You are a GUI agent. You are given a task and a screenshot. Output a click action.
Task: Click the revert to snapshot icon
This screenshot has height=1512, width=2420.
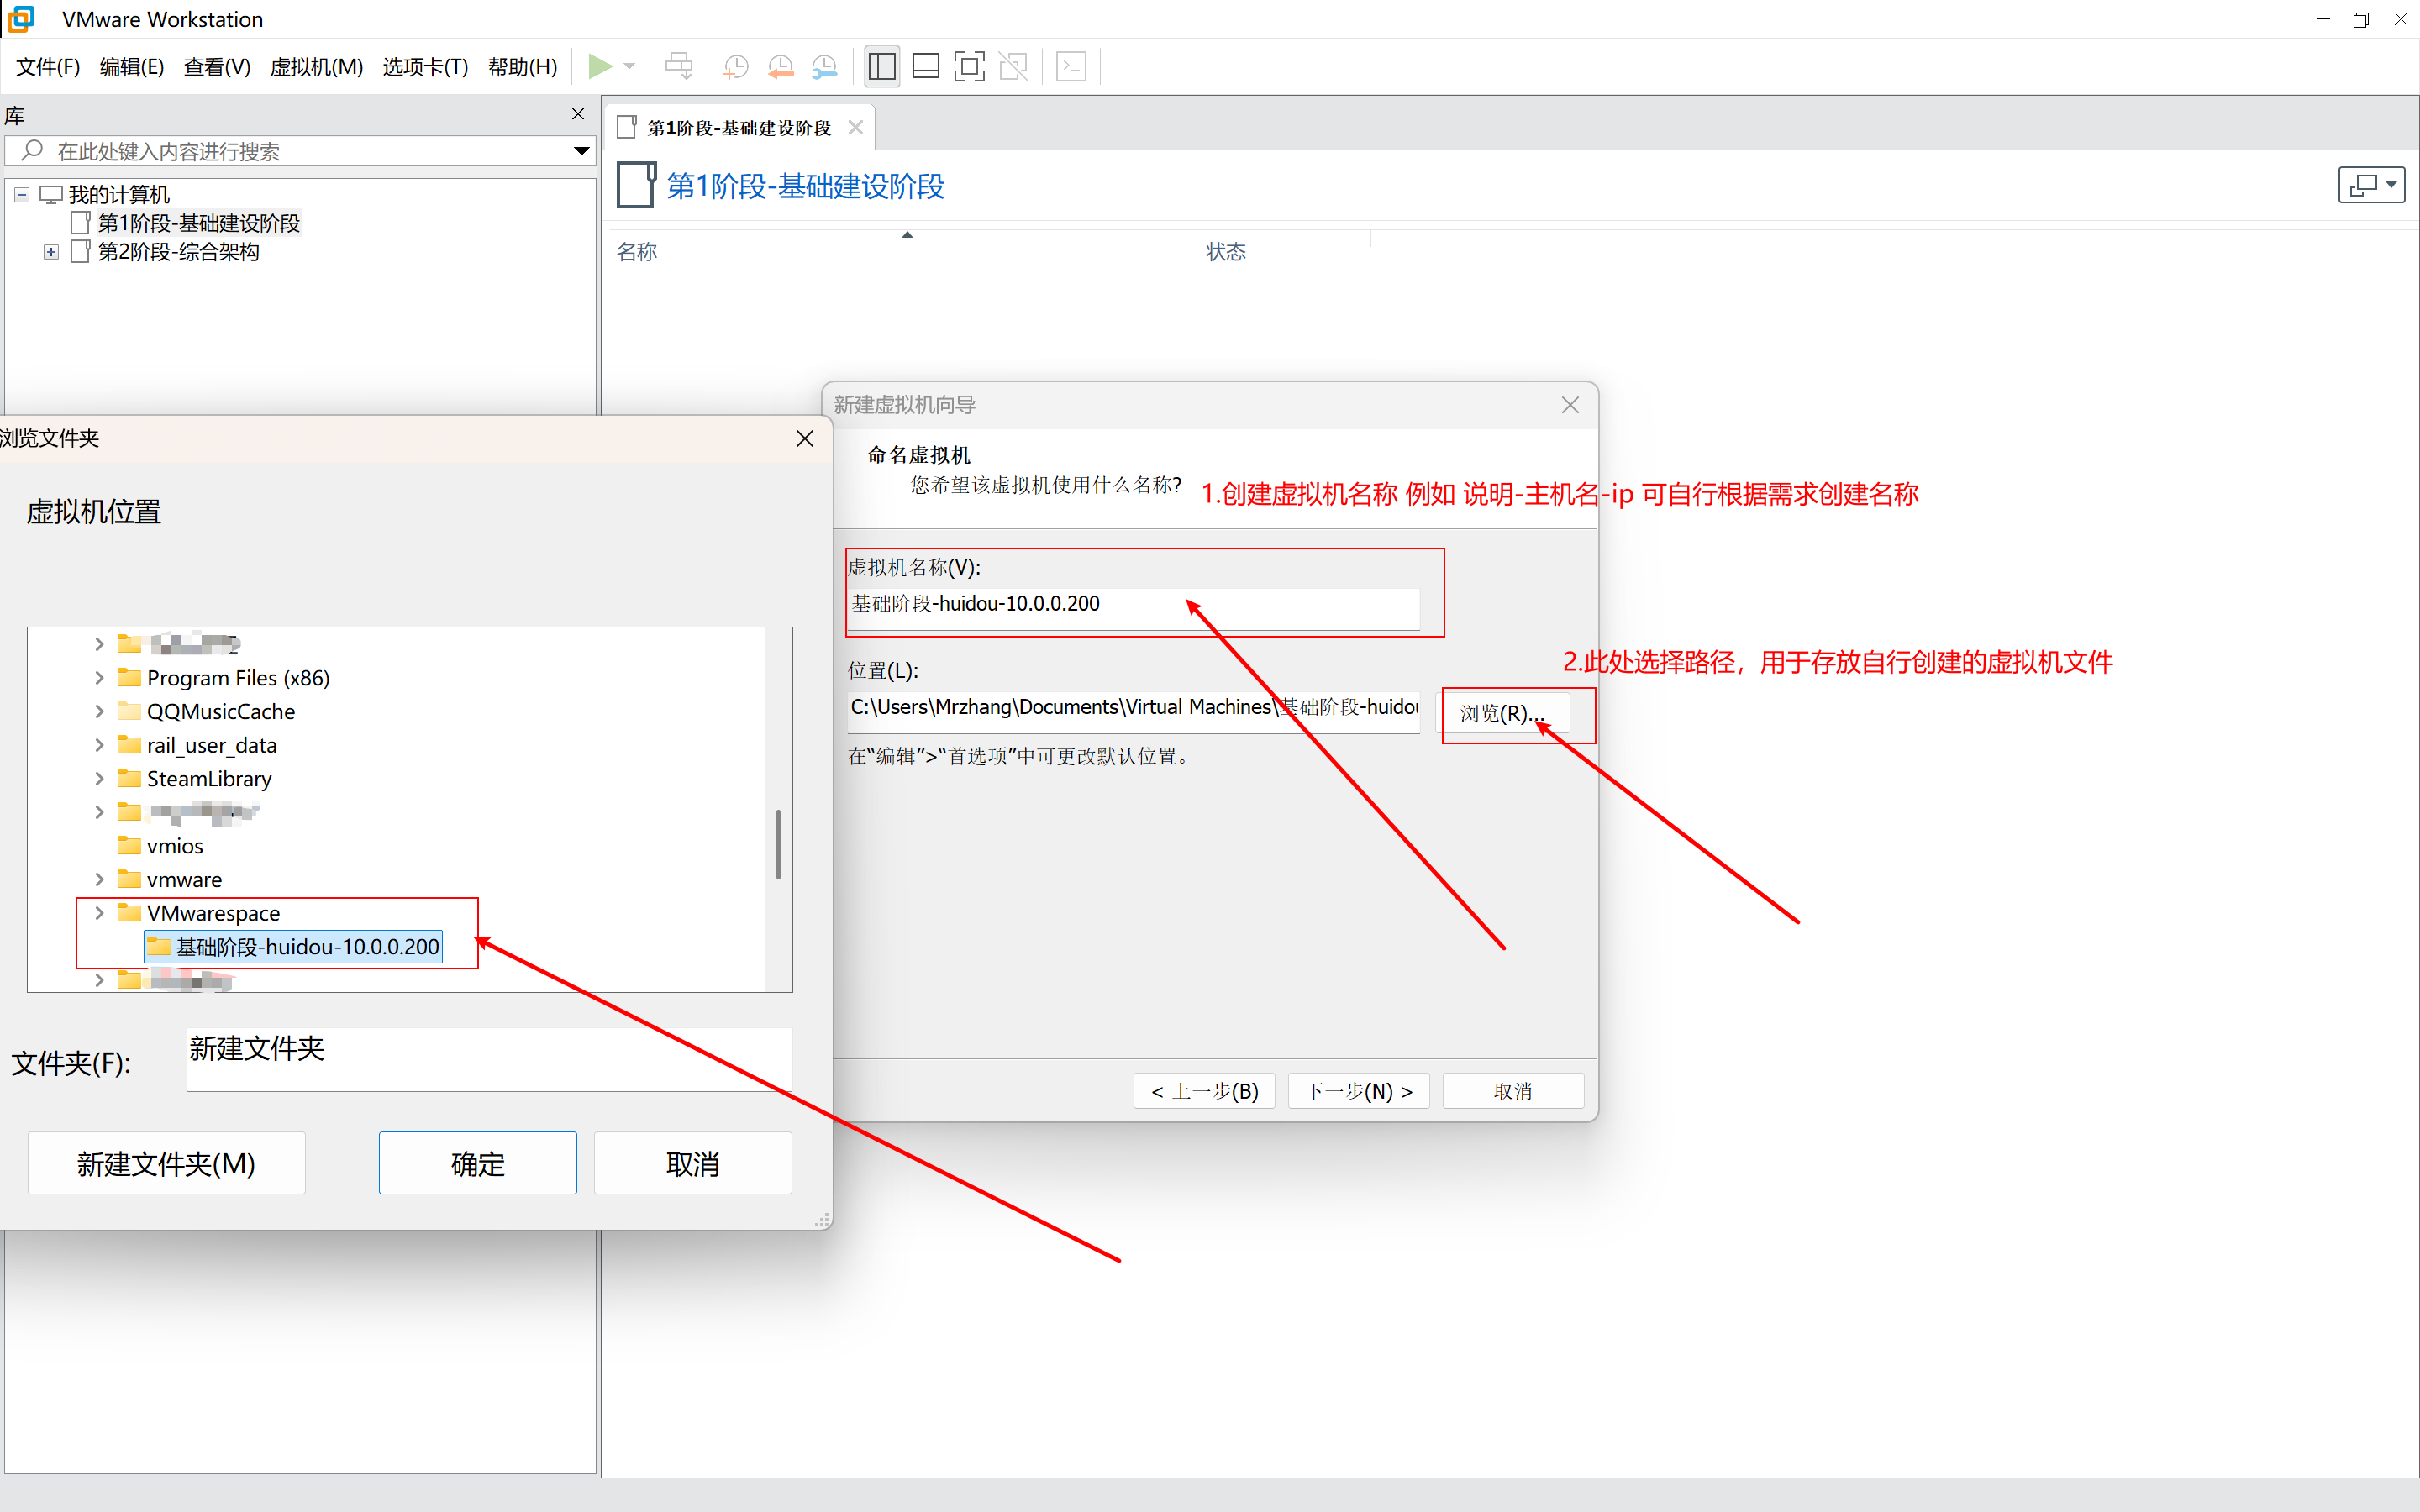click(x=780, y=67)
